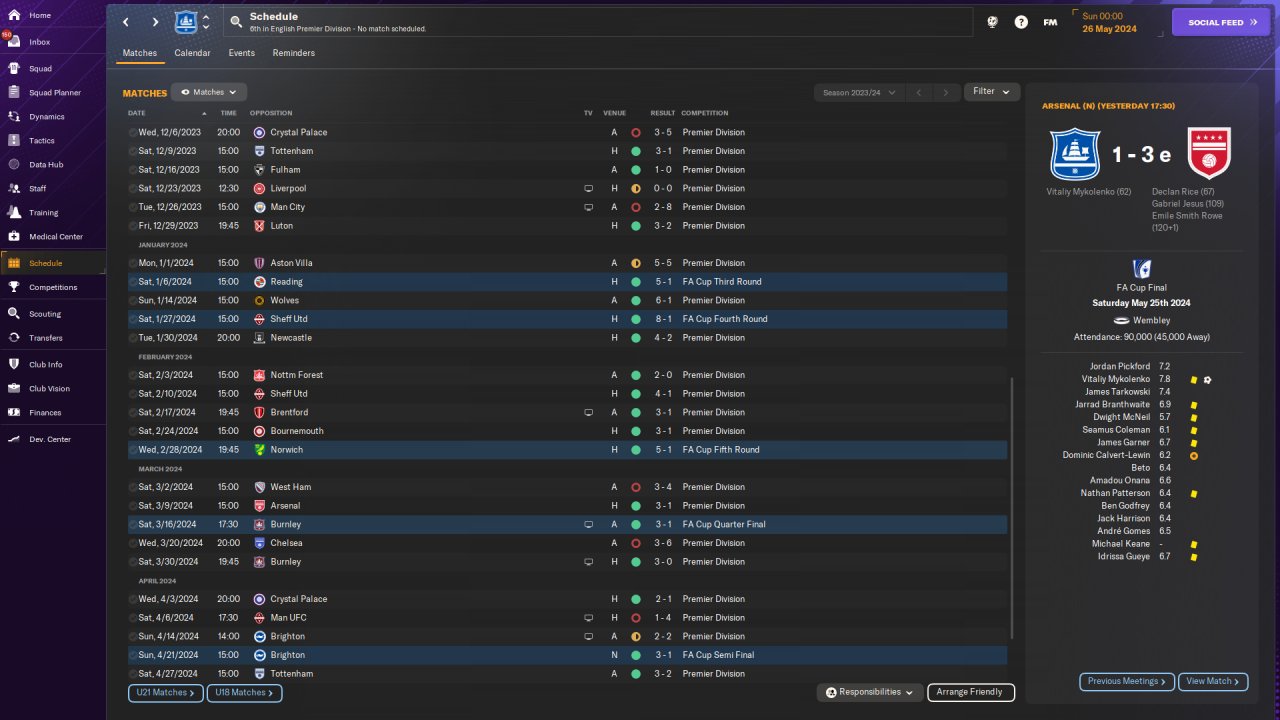This screenshot has width=1280, height=720.
Task: Click the View Match button
Action: [x=1213, y=681]
